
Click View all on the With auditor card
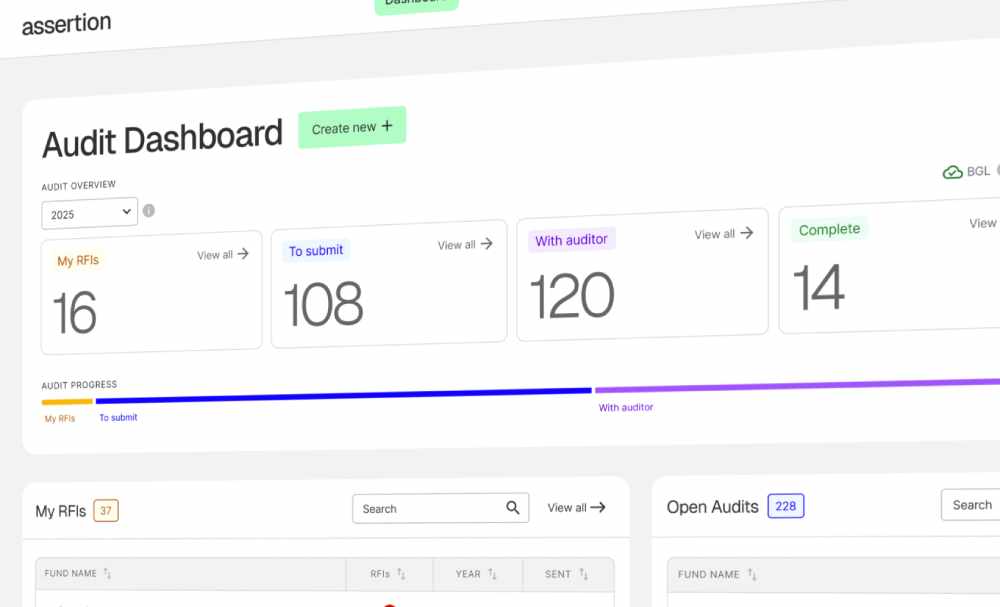[724, 234]
